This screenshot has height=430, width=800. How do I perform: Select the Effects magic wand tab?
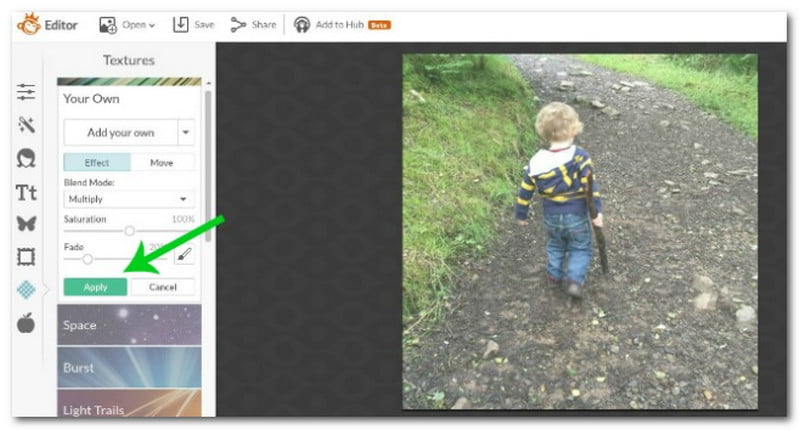26,124
